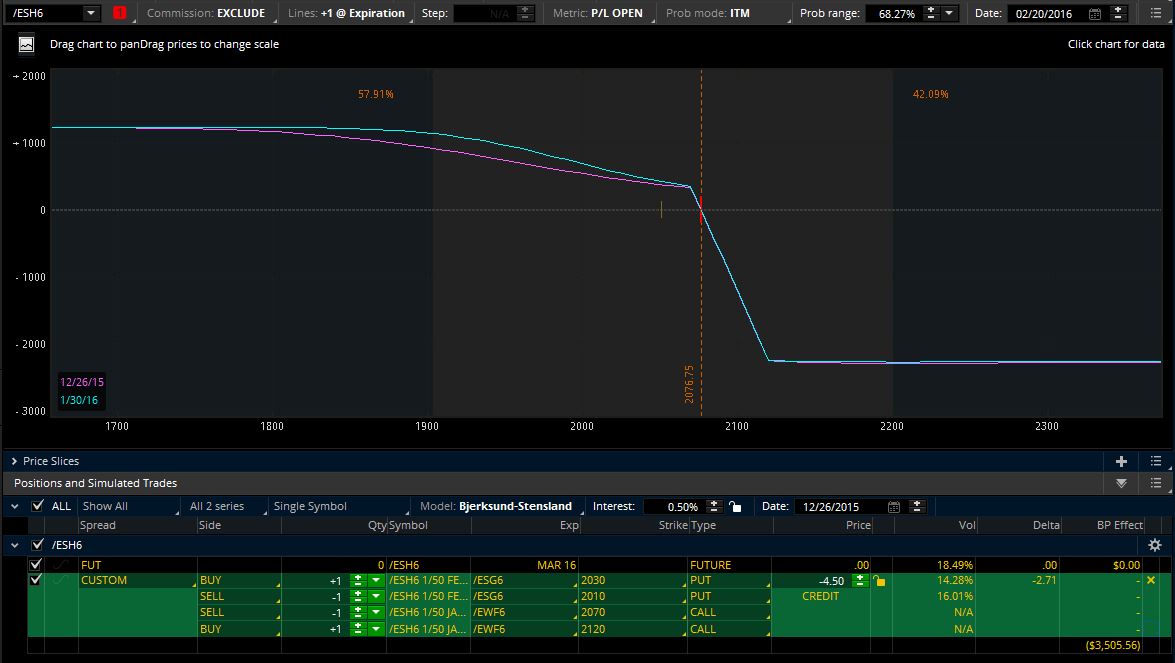Toggle the interest rate lock icon
The image size is (1175, 663).
(x=735, y=506)
